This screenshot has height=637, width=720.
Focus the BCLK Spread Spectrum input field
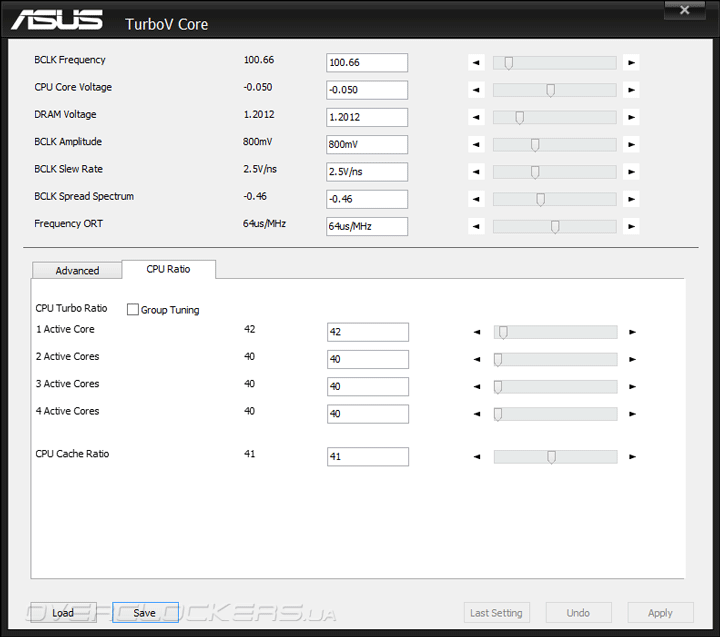pyautogui.click(x=367, y=199)
